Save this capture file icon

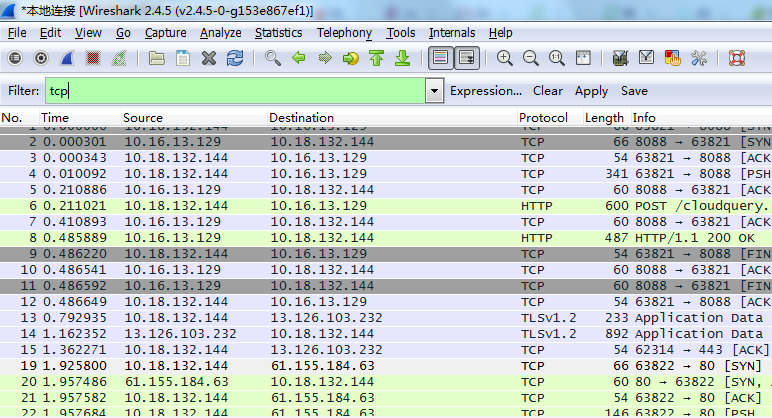click(x=183, y=58)
